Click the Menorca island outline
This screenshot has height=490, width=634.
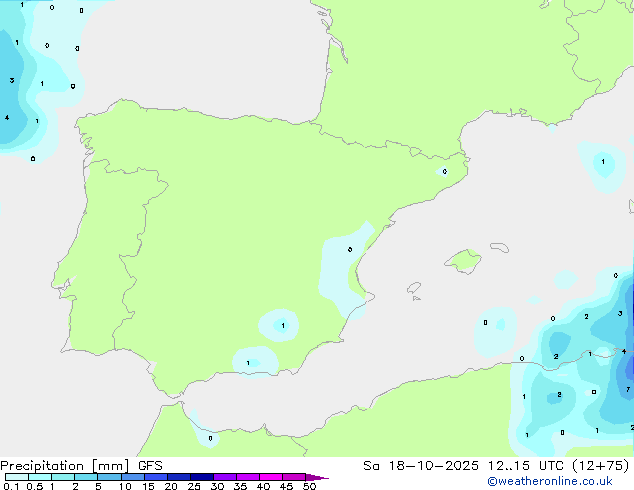499,247
